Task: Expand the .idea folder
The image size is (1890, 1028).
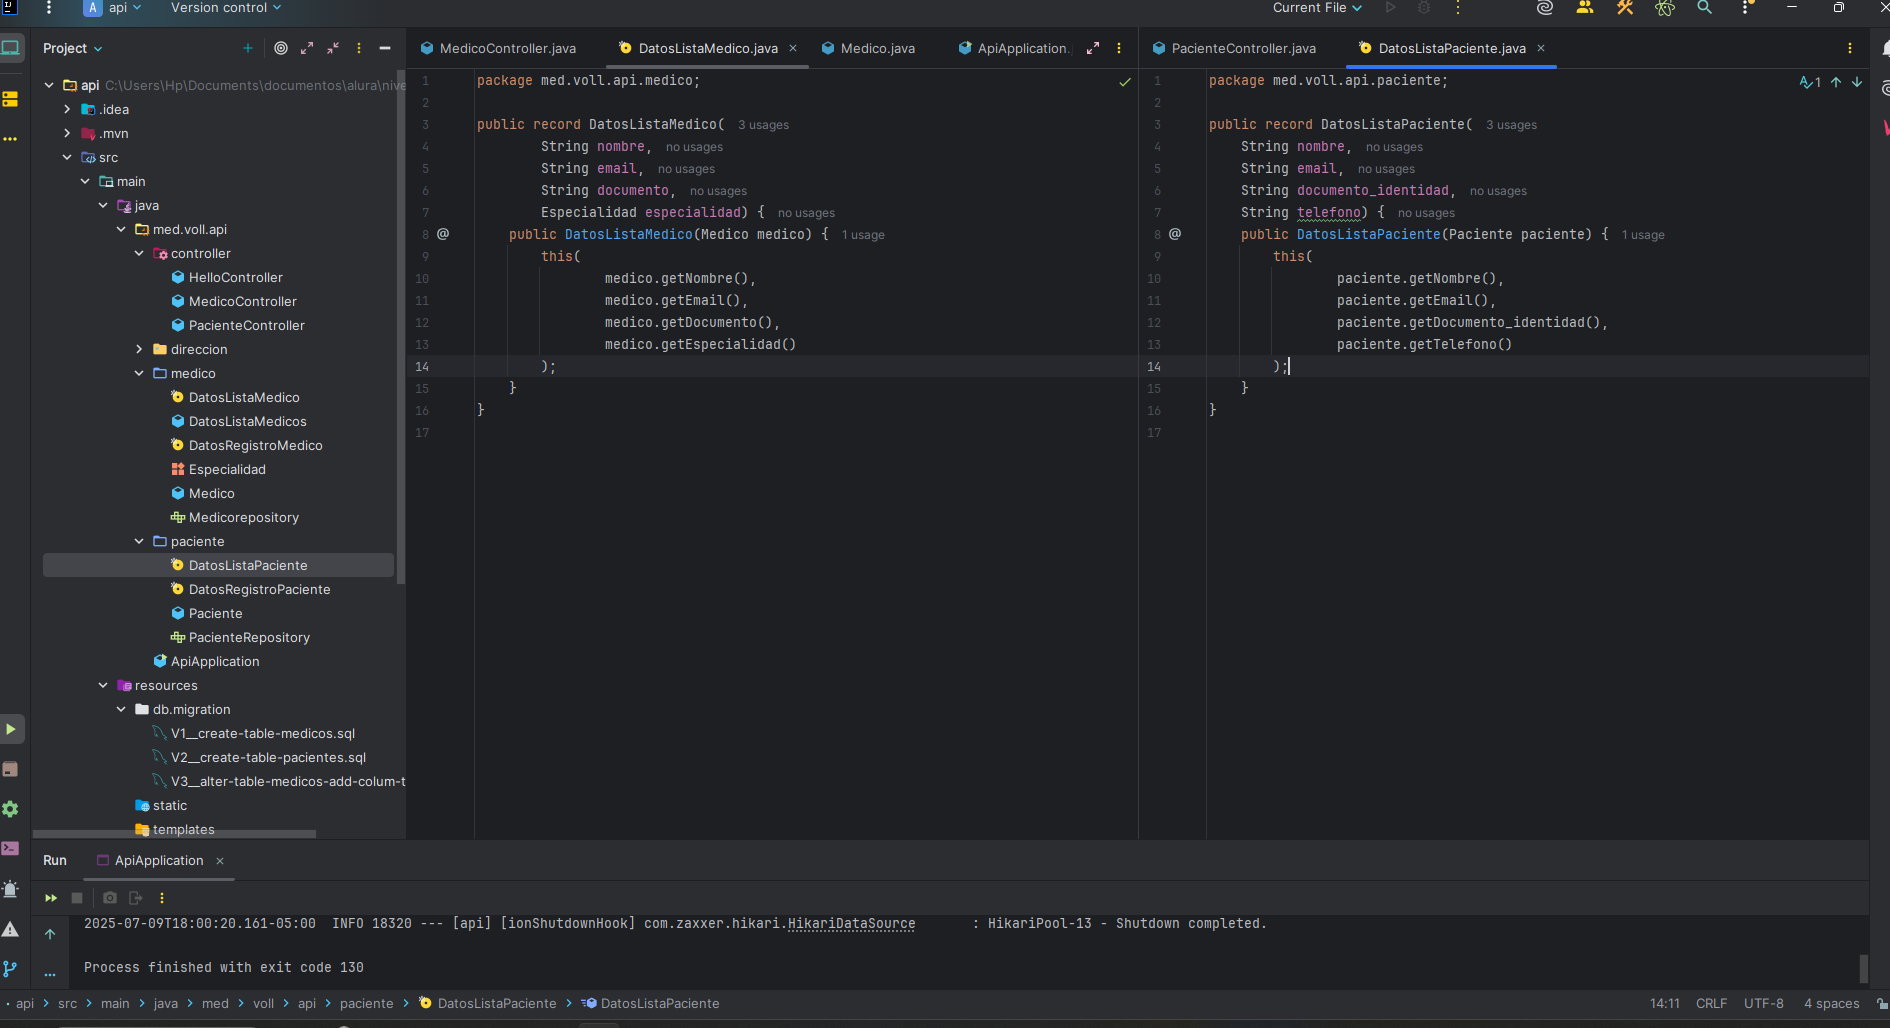Action: [67, 109]
